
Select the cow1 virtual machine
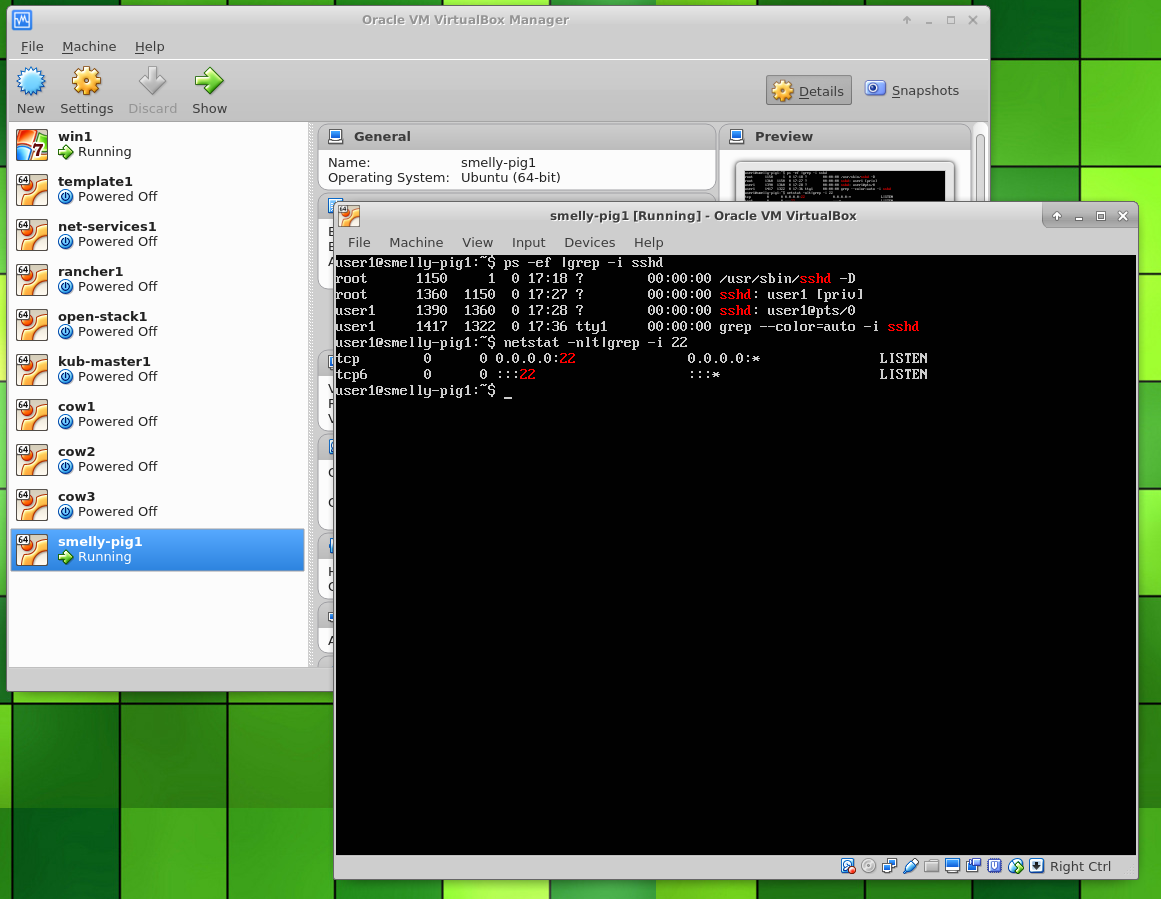[158, 415]
